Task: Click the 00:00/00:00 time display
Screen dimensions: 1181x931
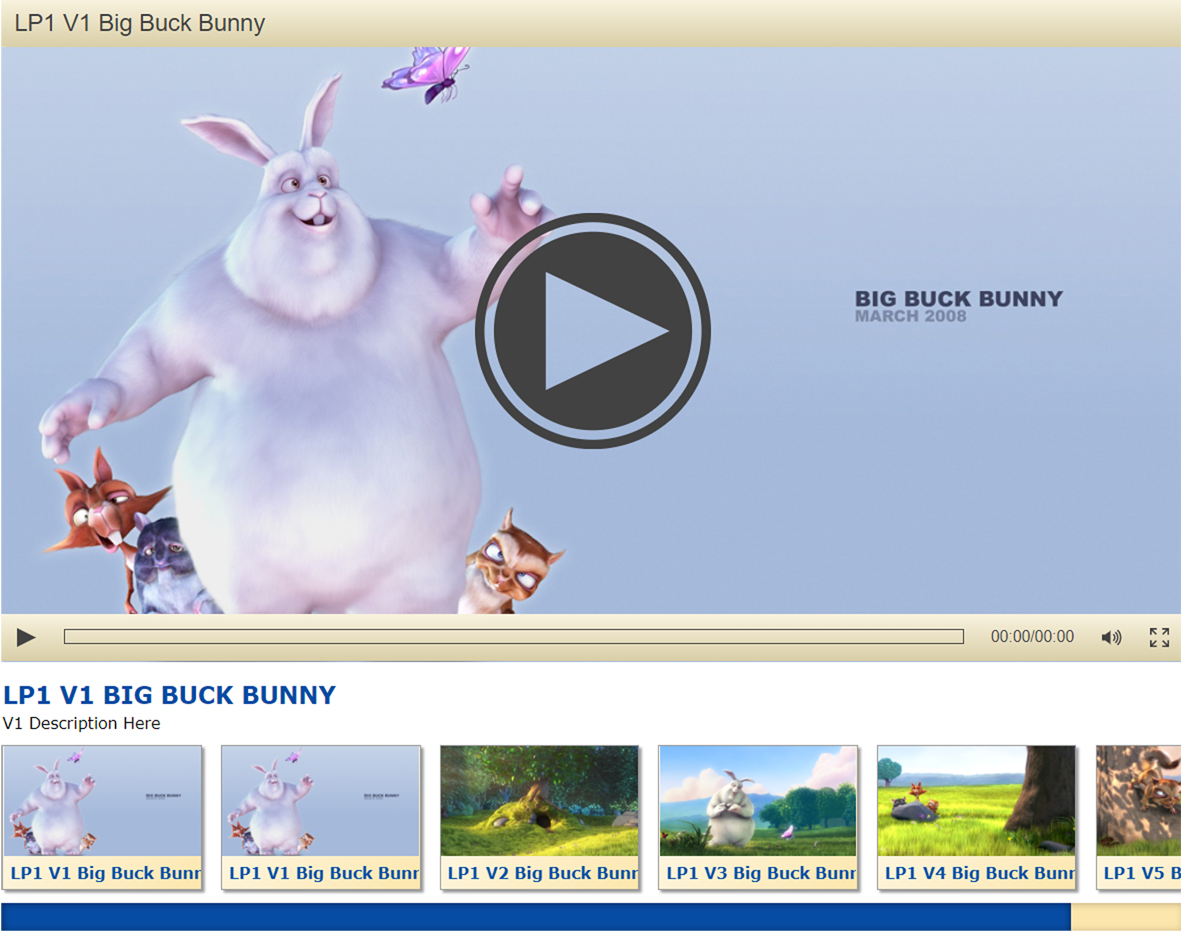Action: click(x=1032, y=637)
